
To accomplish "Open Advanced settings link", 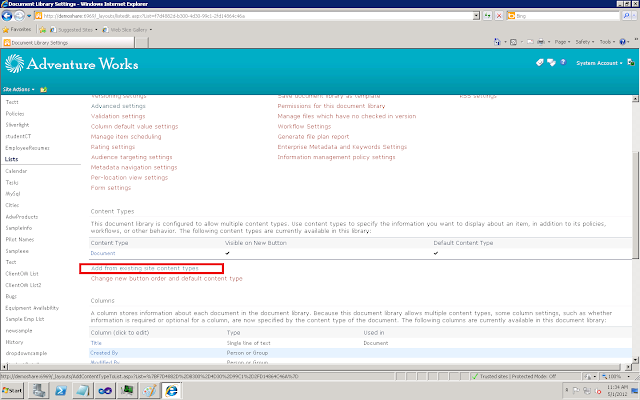I will point(118,106).
